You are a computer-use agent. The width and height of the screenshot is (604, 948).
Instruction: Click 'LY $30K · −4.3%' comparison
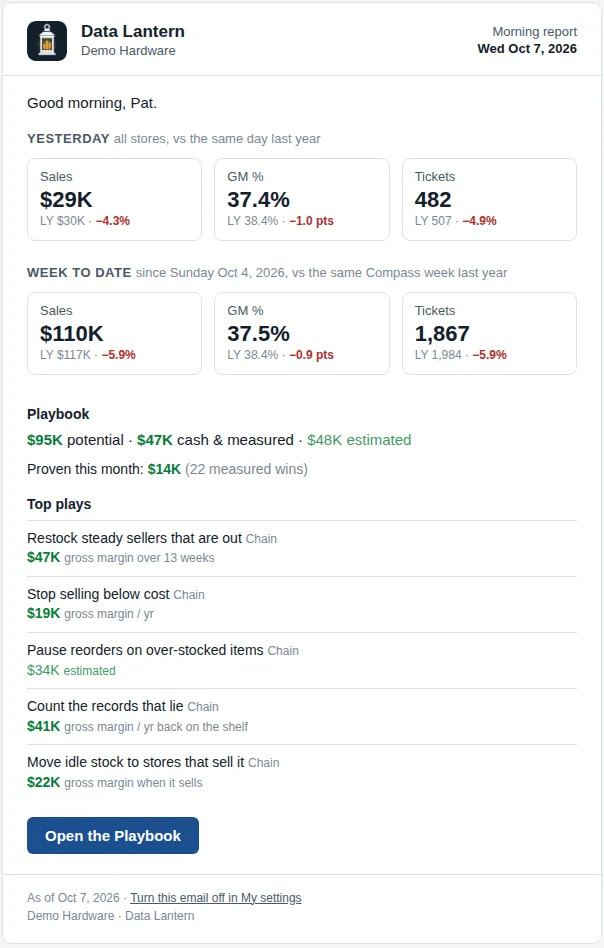(x=85, y=221)
